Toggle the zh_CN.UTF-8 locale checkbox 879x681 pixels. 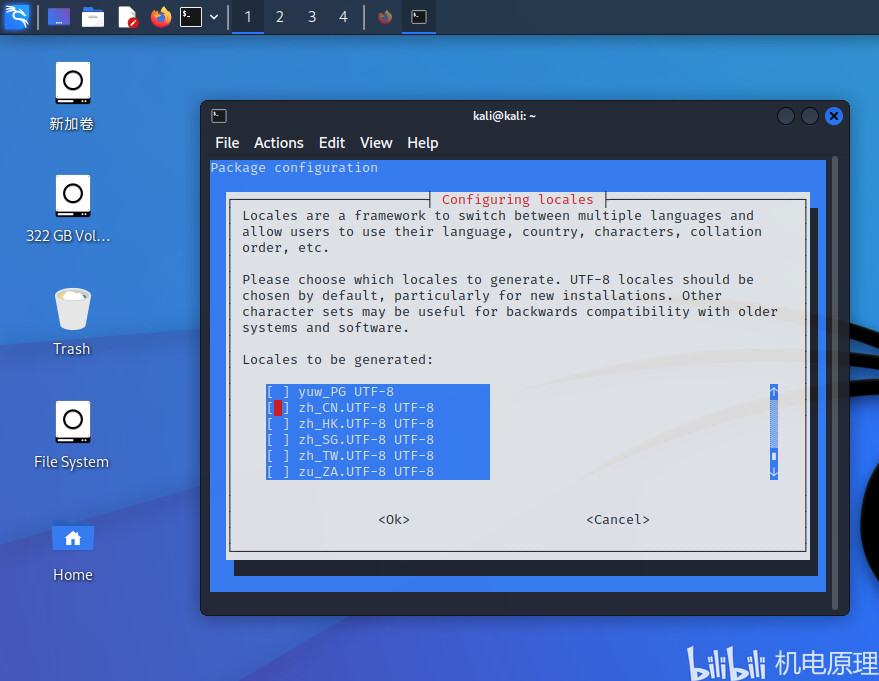pyautogui.click(x=278, y=407)
